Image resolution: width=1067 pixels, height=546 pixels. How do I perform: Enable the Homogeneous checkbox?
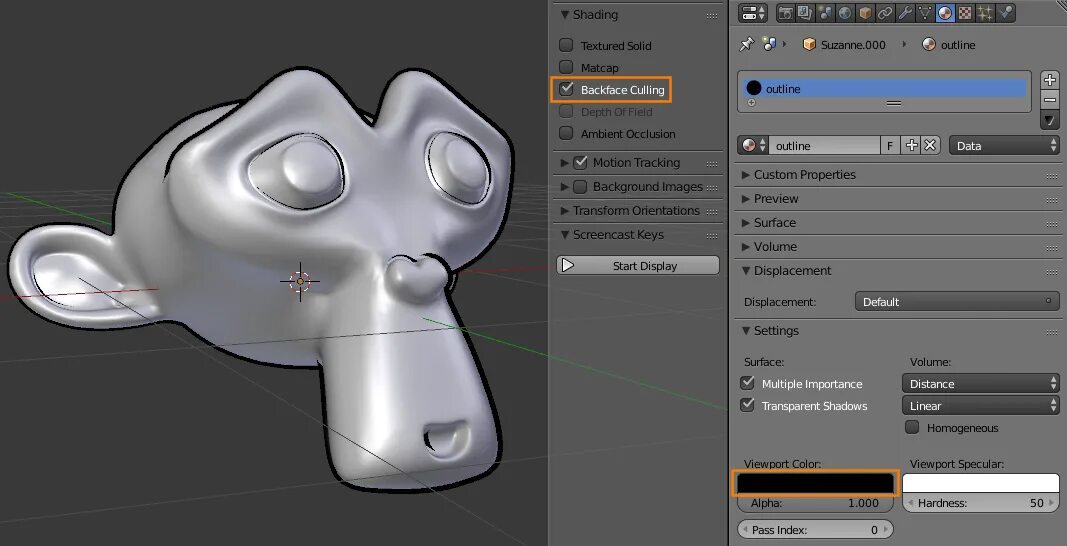pyautogui.click(x=913, y=428)
